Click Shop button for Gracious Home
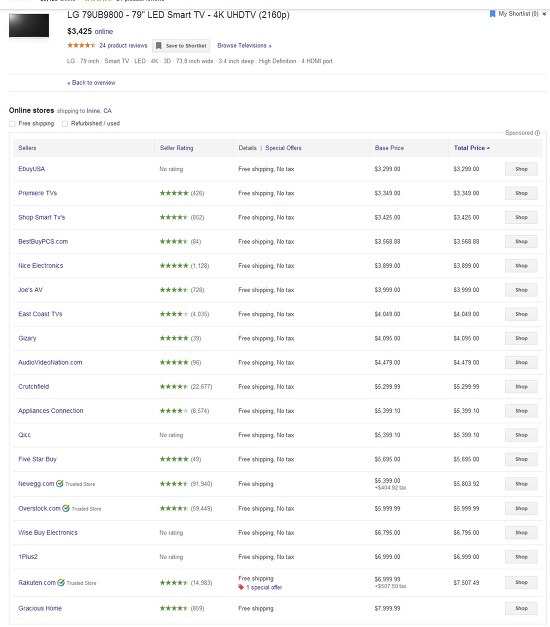This screenshot has width=550, height=627. pyautogui.click(x=521, y=609)
